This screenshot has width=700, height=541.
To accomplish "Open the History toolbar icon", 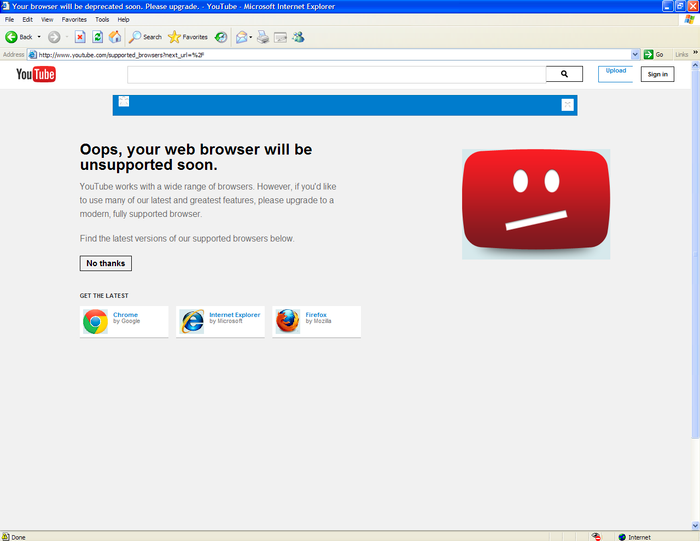I will [x=220, y=37].
